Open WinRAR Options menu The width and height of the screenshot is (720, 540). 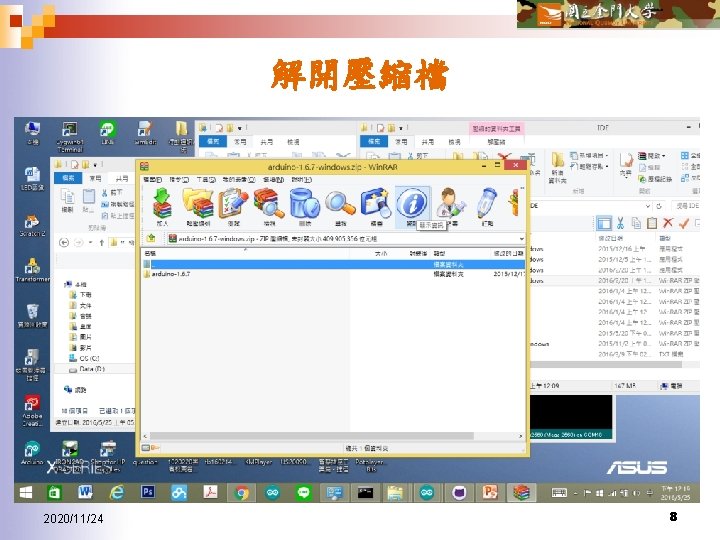273,180
